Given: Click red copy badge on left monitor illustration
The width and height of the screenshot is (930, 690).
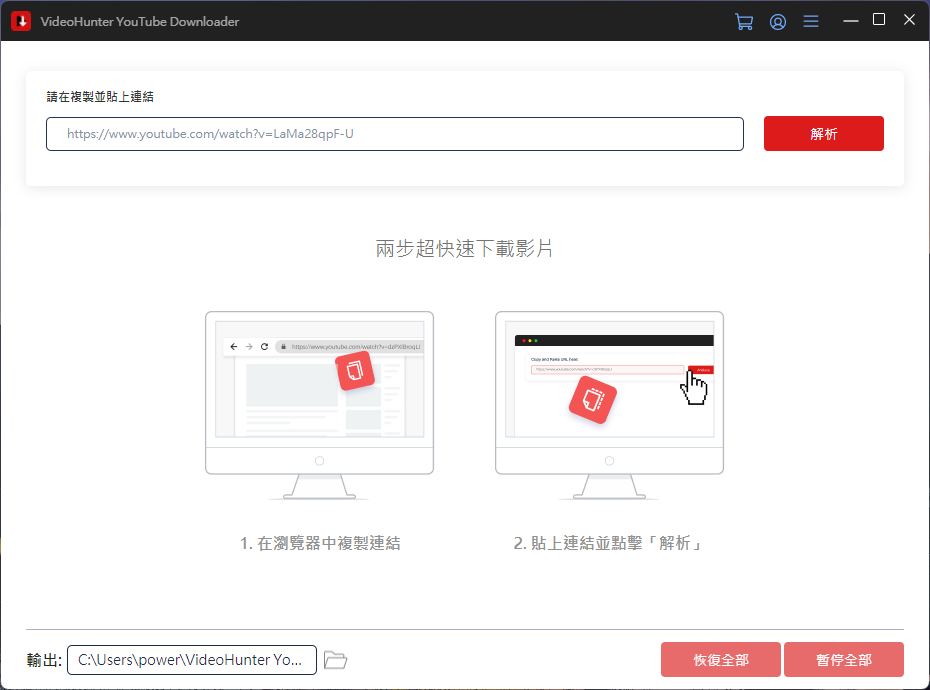Looking at the screenshot, I should 355,371.
